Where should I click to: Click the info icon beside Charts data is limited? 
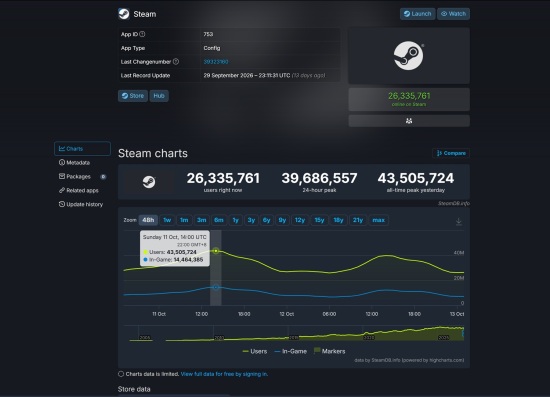tap(121, 374)
